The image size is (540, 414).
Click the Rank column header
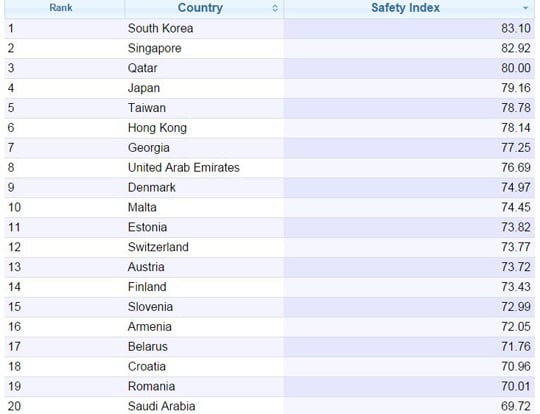click(61, 8)
